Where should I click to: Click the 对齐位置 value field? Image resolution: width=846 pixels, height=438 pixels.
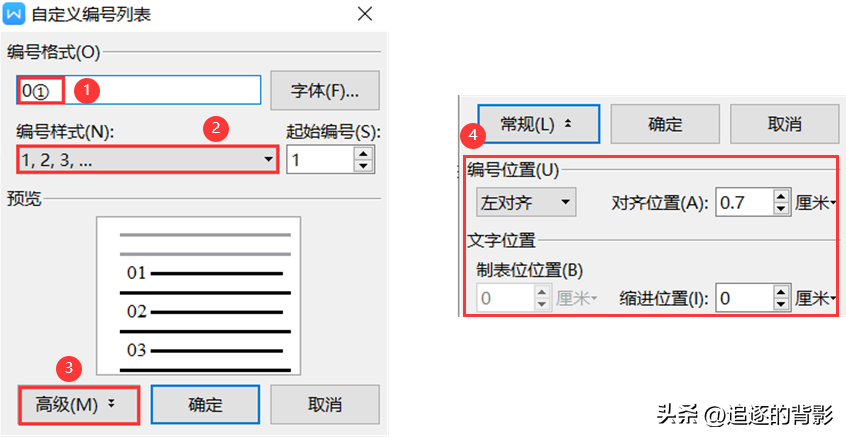coord(745,202)
